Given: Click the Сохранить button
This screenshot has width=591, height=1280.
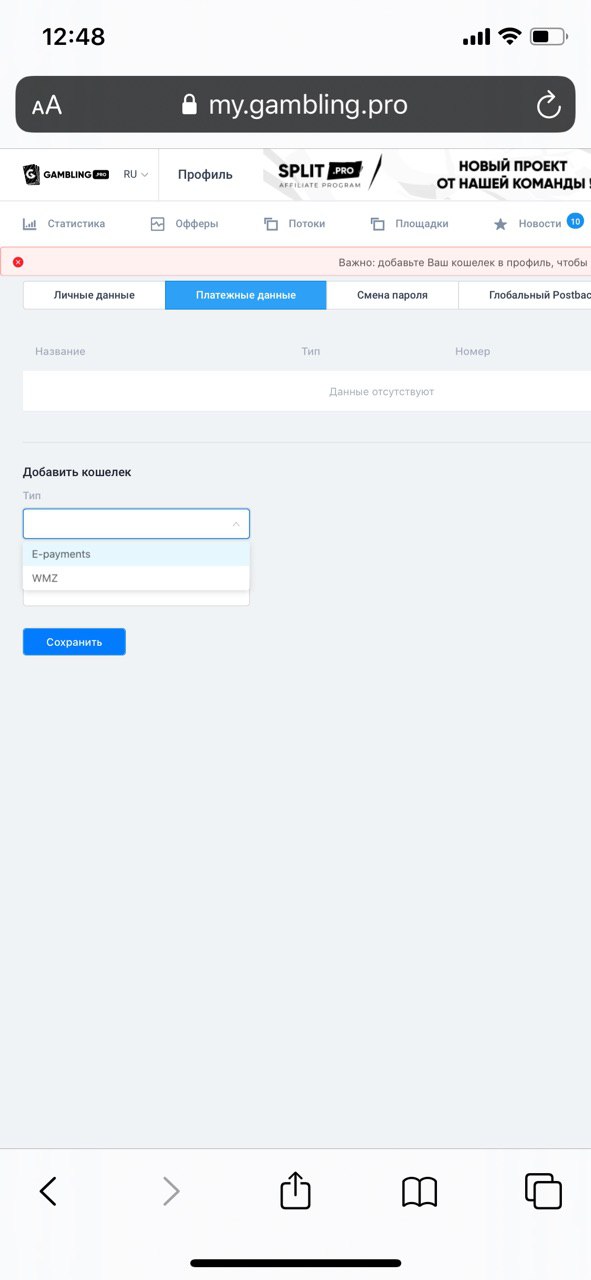Looking at the screenshot, I should (74, 642).
